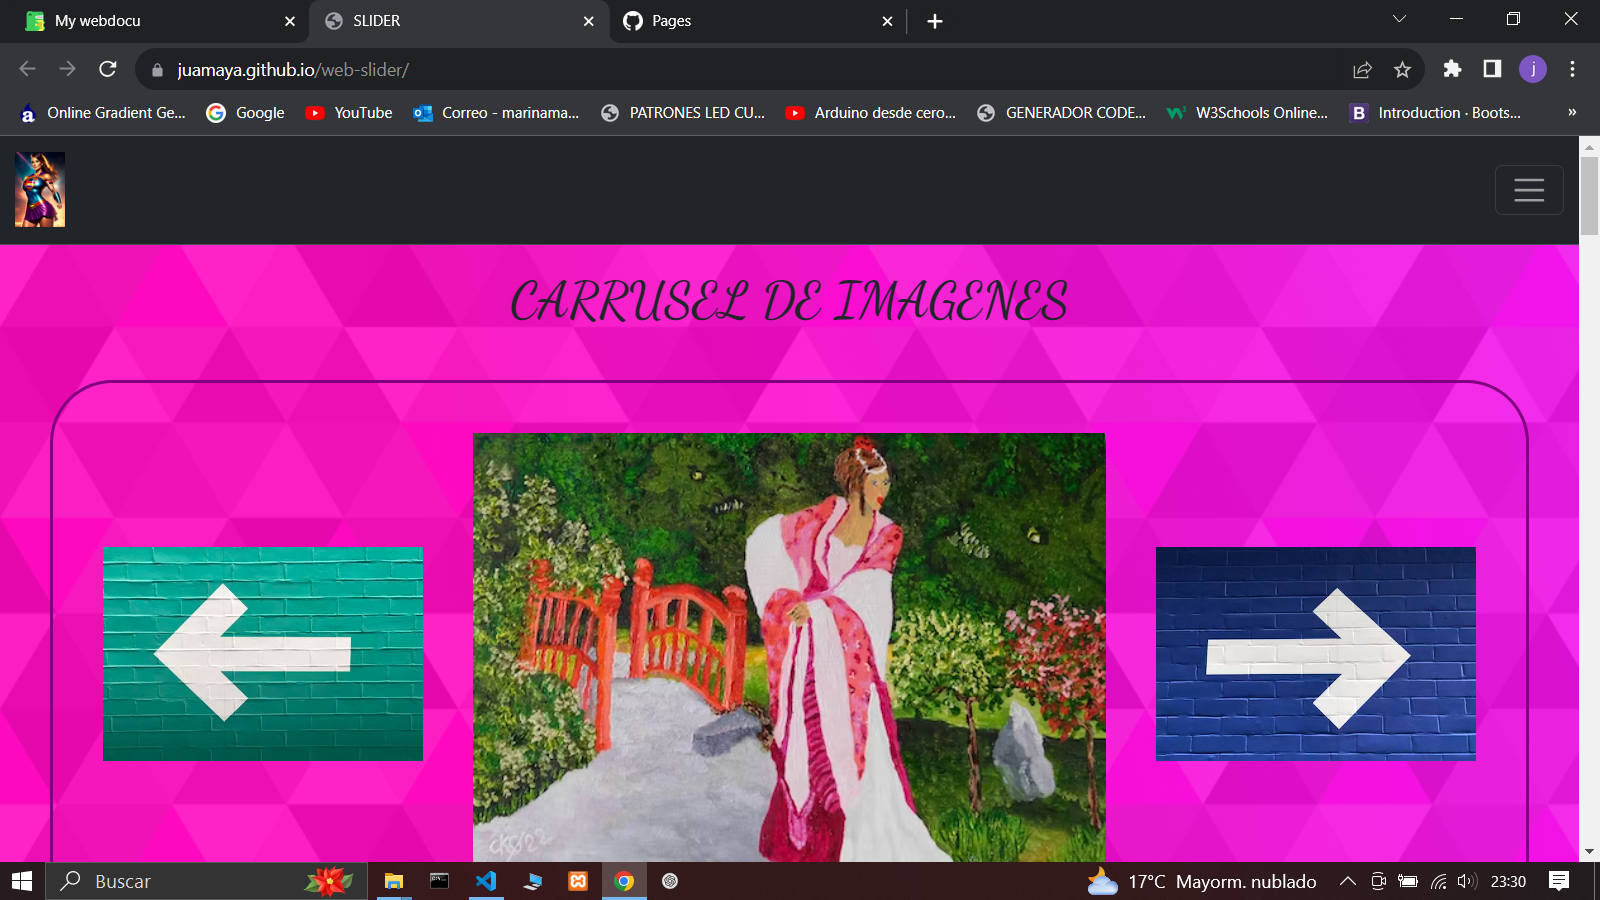Show previous image with left arrow
The image size is (1600, 900).
coord(263,654)
